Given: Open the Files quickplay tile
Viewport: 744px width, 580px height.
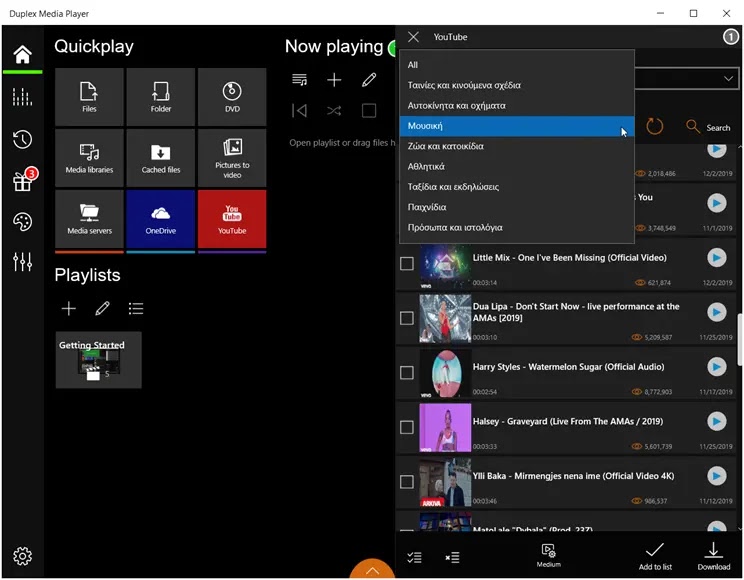Looking at the screenshot, I should [x=89, y=97].
